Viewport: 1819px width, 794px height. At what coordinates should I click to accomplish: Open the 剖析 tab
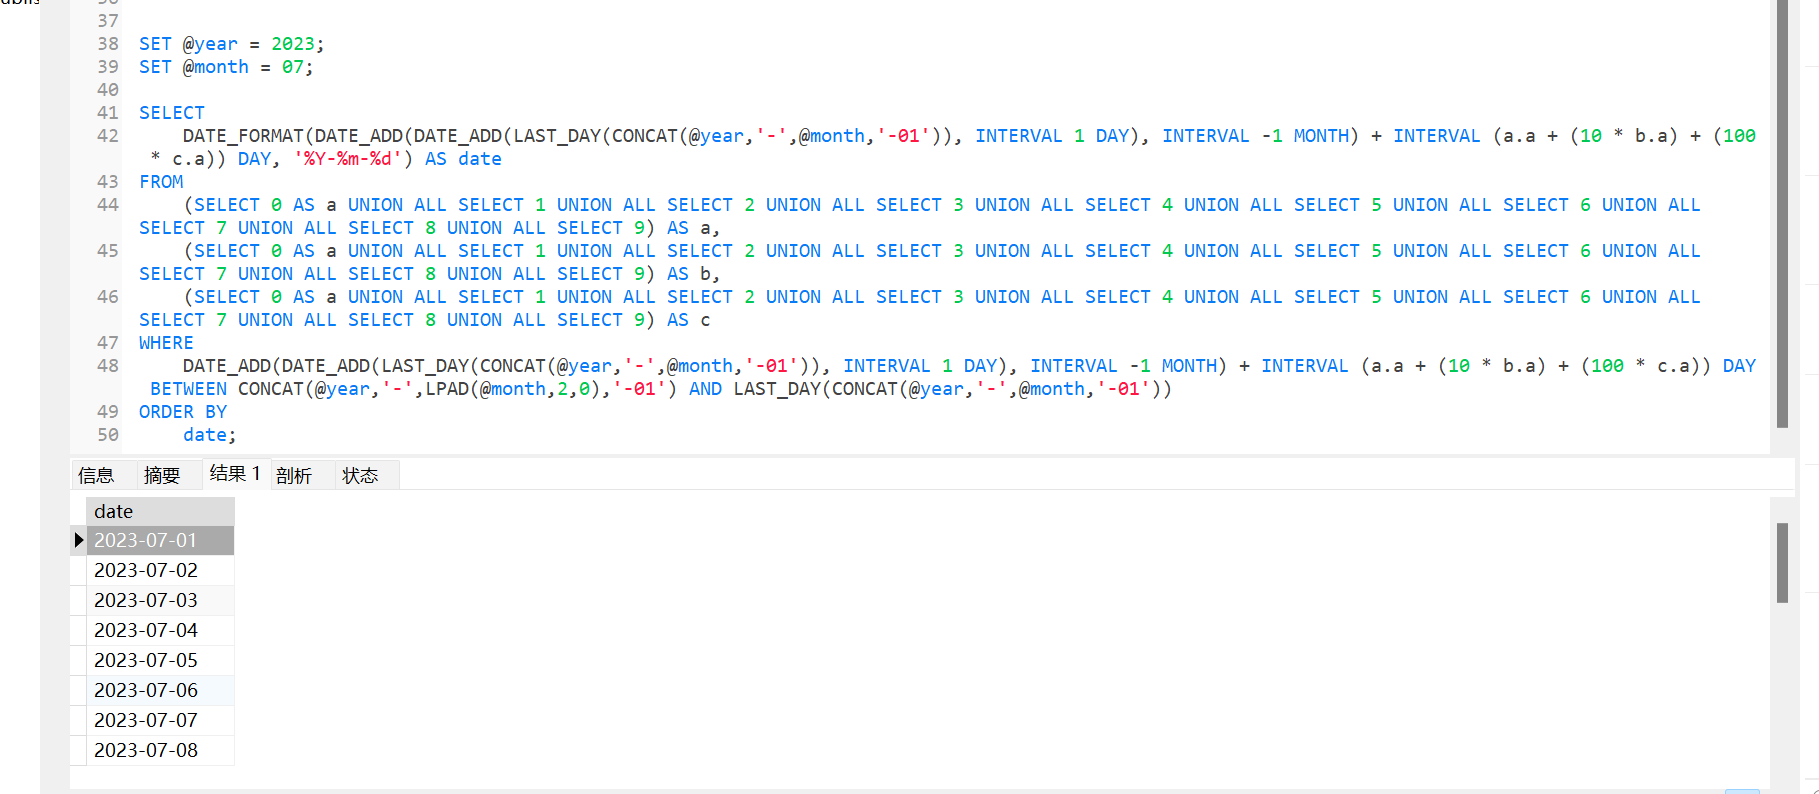click(x=294, y=475)
